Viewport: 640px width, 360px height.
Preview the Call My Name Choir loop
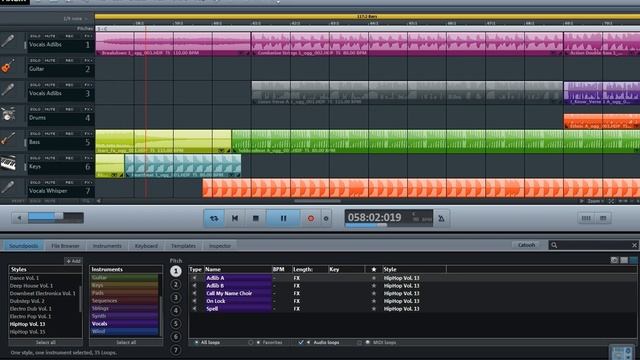pyautogui.click(x=195, y=293)
